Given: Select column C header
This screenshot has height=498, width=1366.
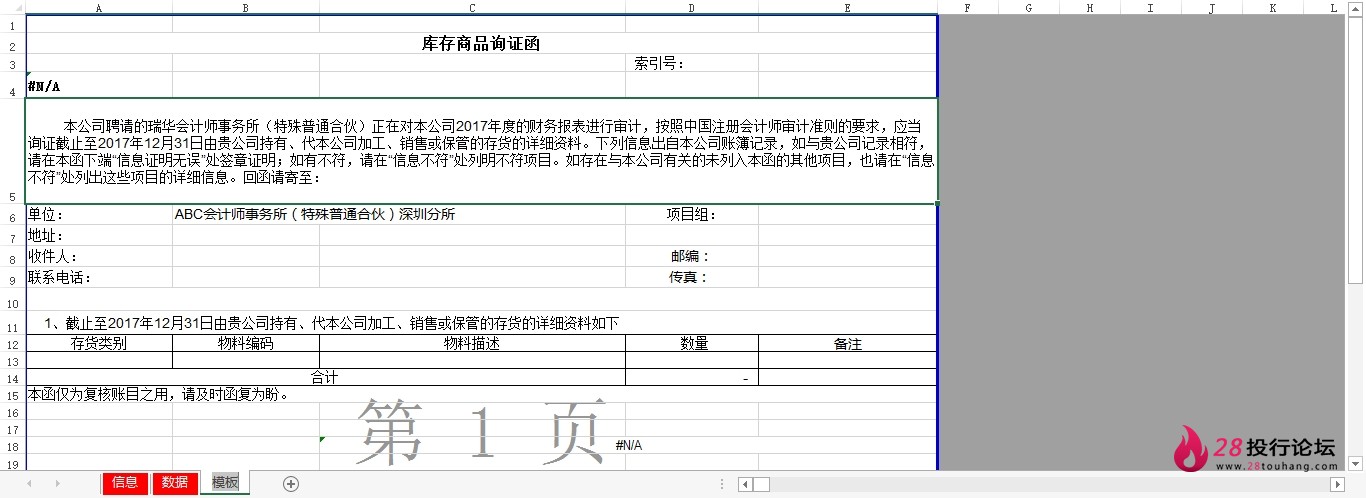Looking at the screenshot, I should pos(472,7).
